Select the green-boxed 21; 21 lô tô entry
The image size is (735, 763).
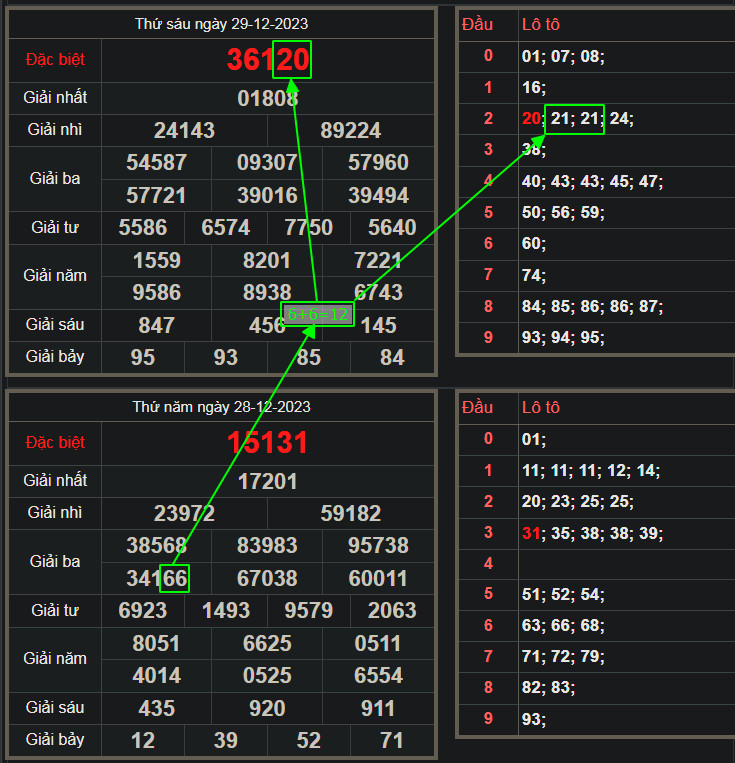coord(574,119)
